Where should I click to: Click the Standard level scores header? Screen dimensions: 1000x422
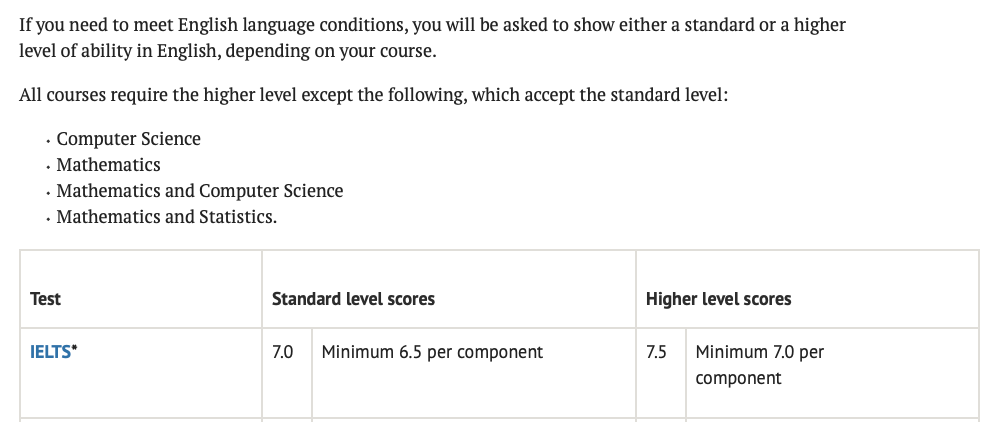click(353, 299)
